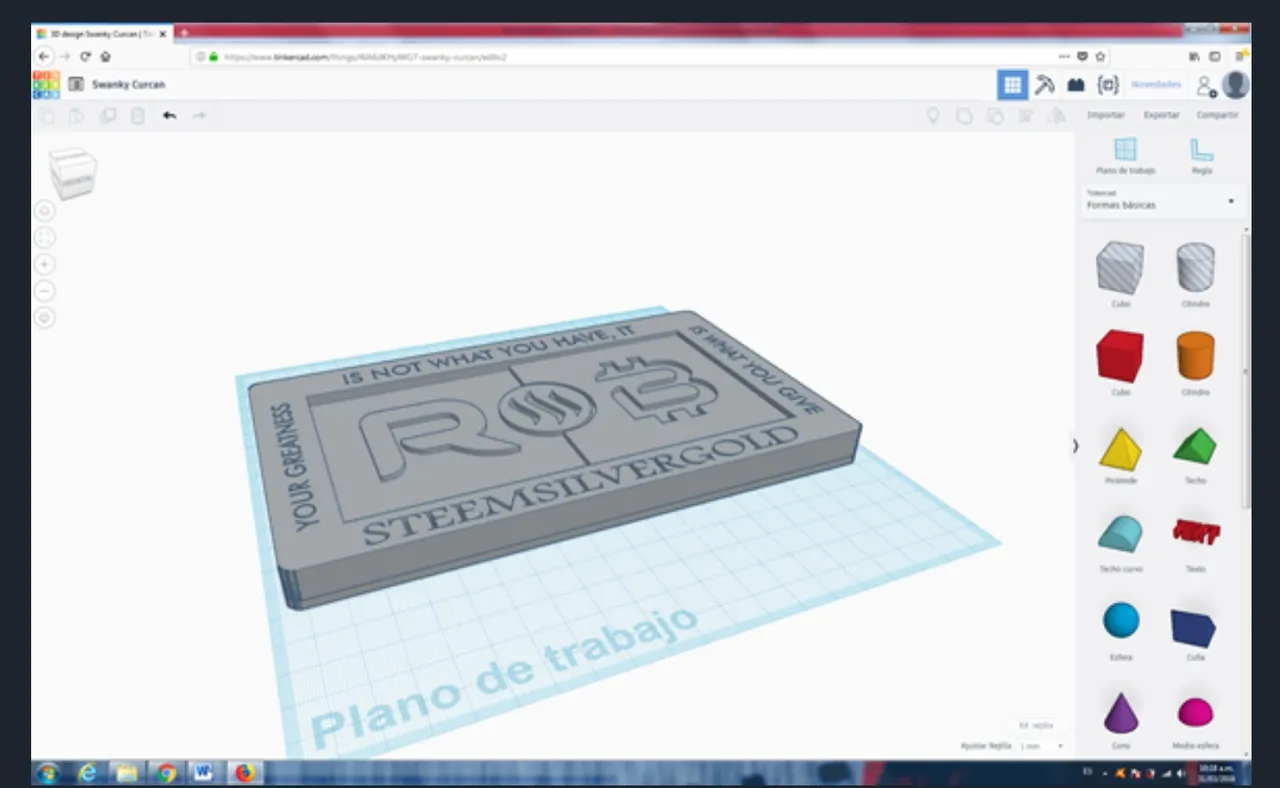
Task: Click the Delete trash icon in the toolbar
Action: tap(138, 116)
